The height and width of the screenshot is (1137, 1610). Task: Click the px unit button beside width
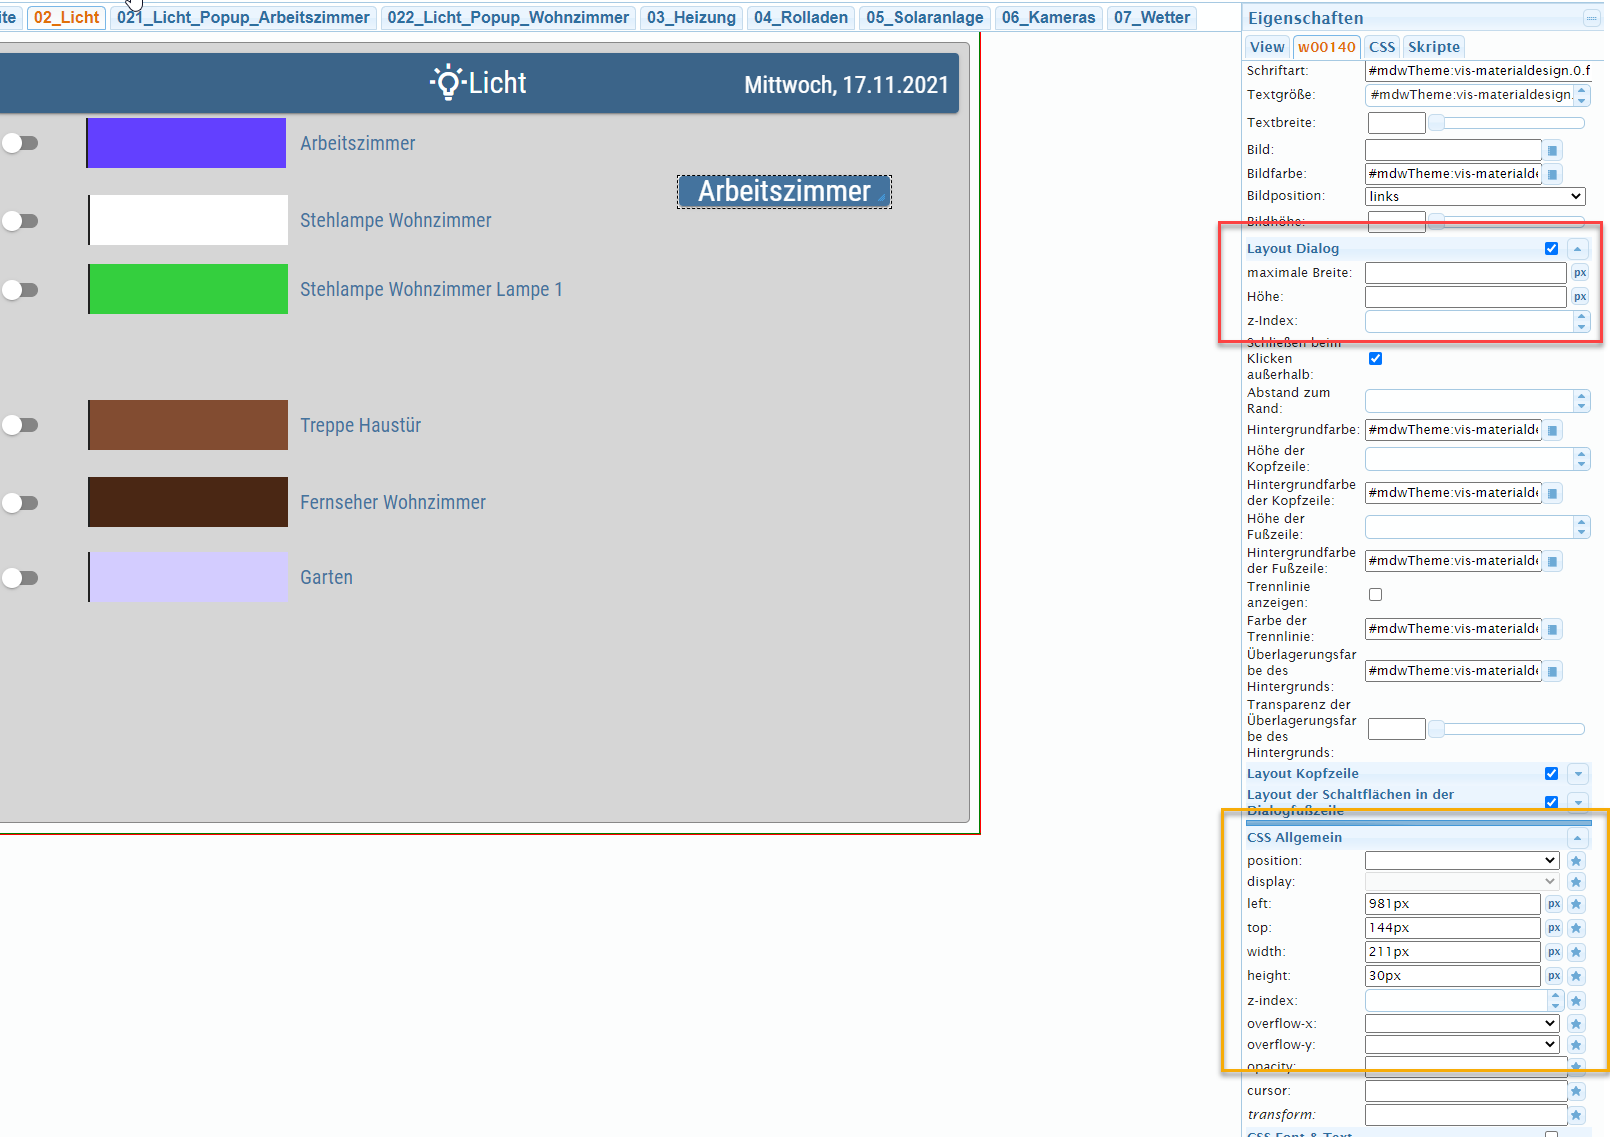[1554, 952]
